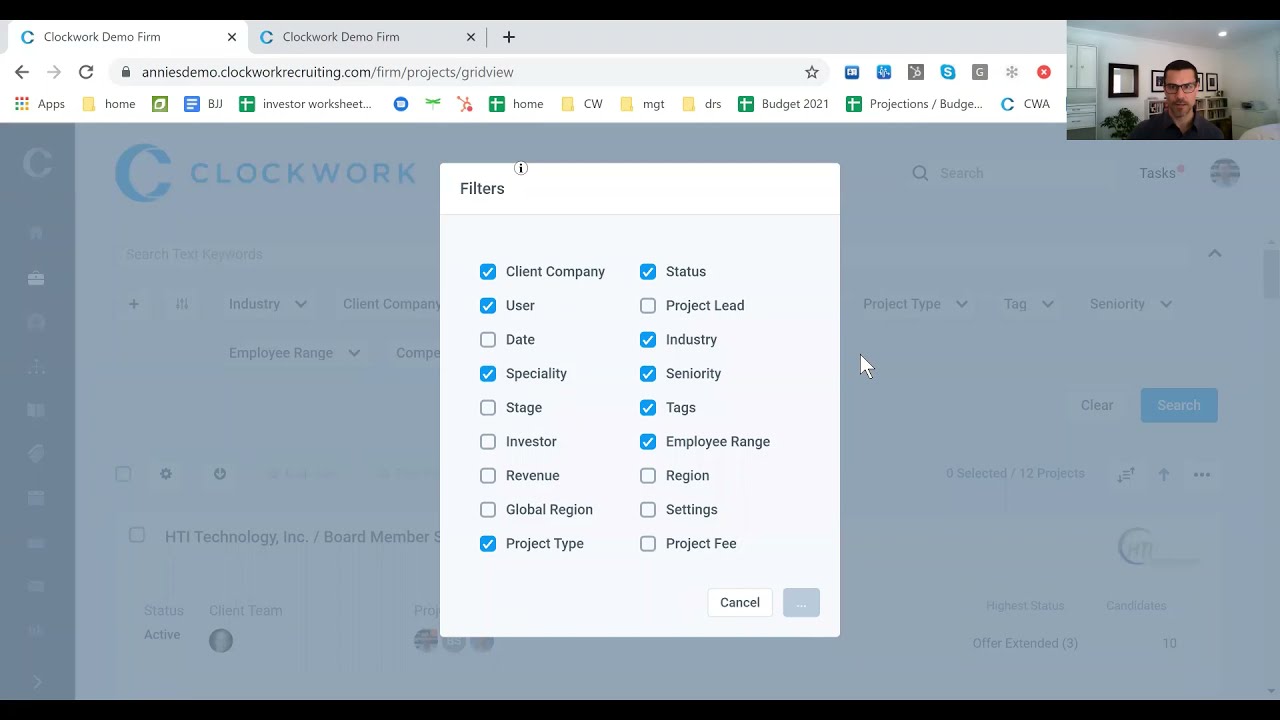Disable the Employee Range filter checkbox

click(648, 442)
